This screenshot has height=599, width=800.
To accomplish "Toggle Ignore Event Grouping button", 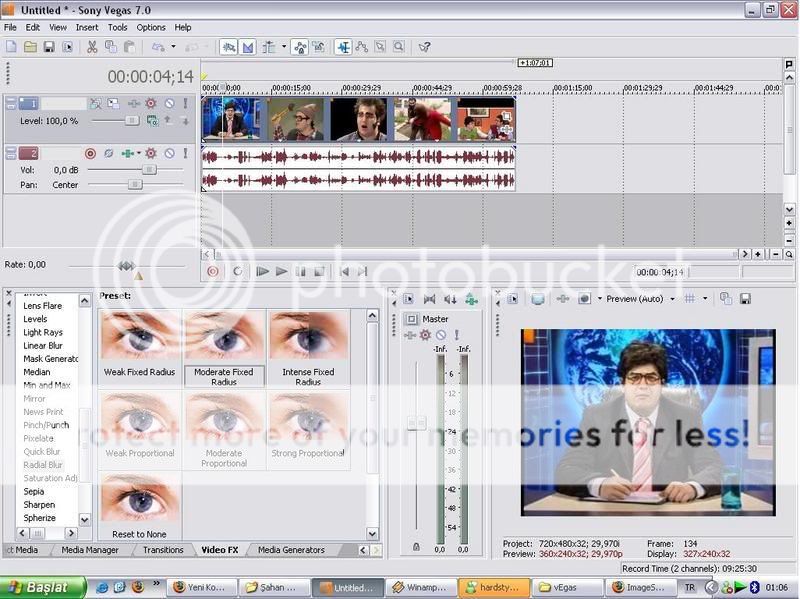I will pyautogui.click(x=319, y=47).
